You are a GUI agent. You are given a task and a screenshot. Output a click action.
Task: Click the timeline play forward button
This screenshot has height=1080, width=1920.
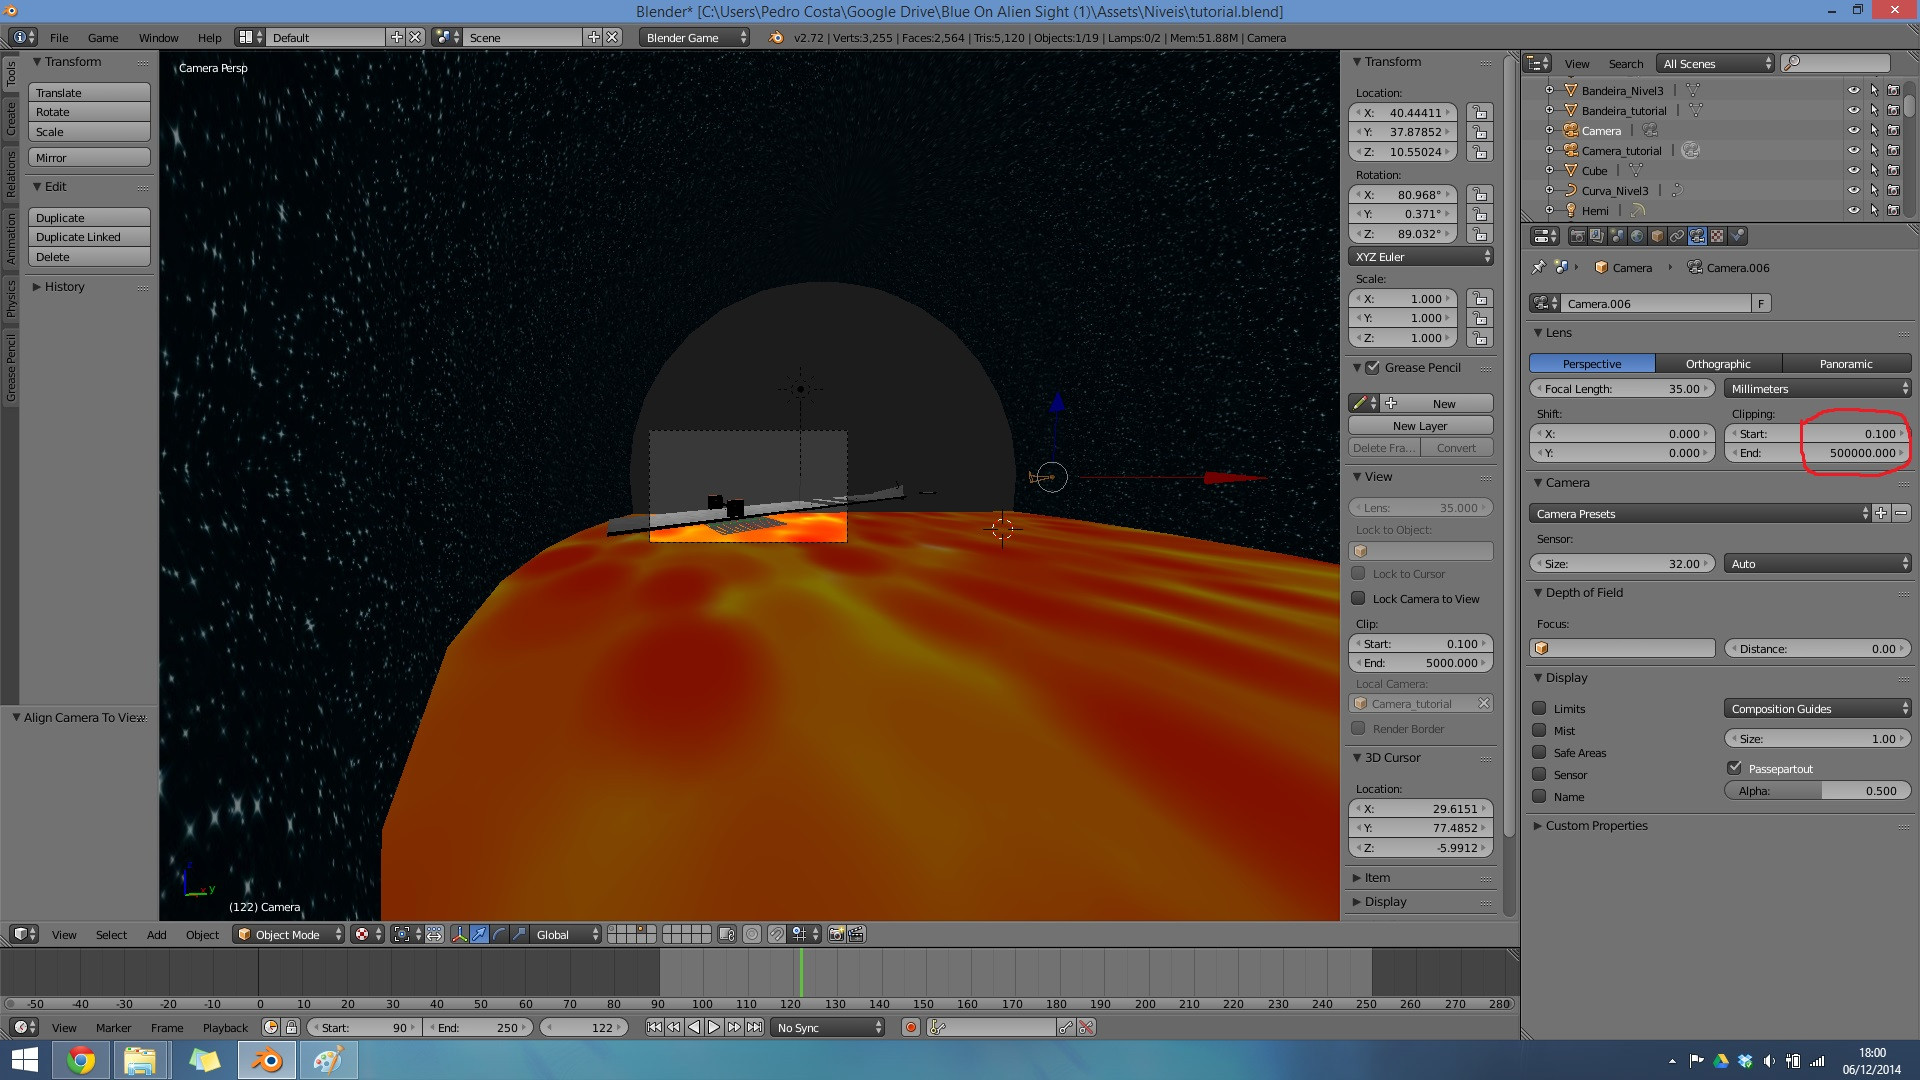pos(714,1027)
